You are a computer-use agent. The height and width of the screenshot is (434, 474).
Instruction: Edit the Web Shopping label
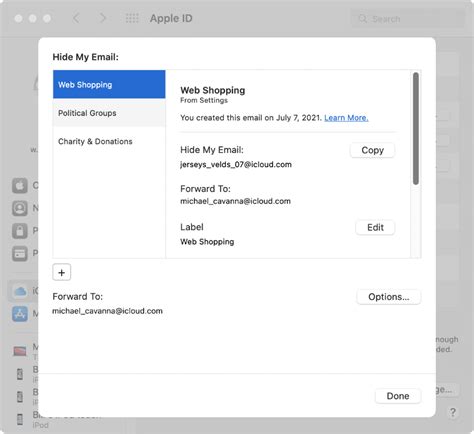[375, 228]
